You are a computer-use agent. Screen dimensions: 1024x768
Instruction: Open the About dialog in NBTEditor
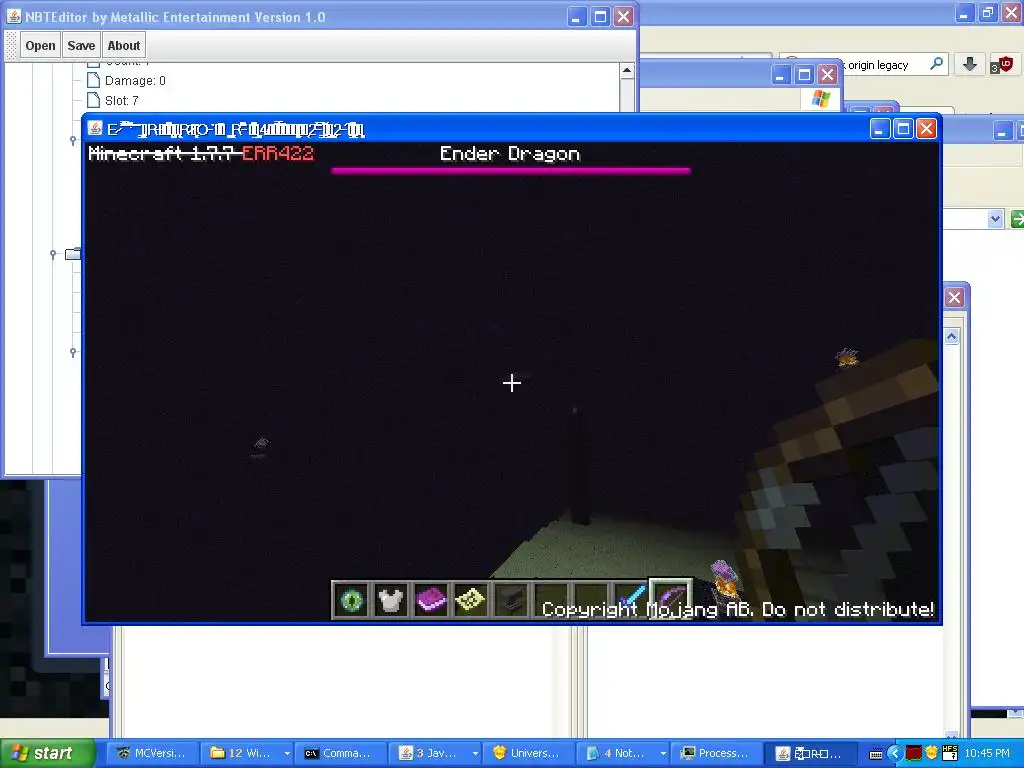[123, 46]
